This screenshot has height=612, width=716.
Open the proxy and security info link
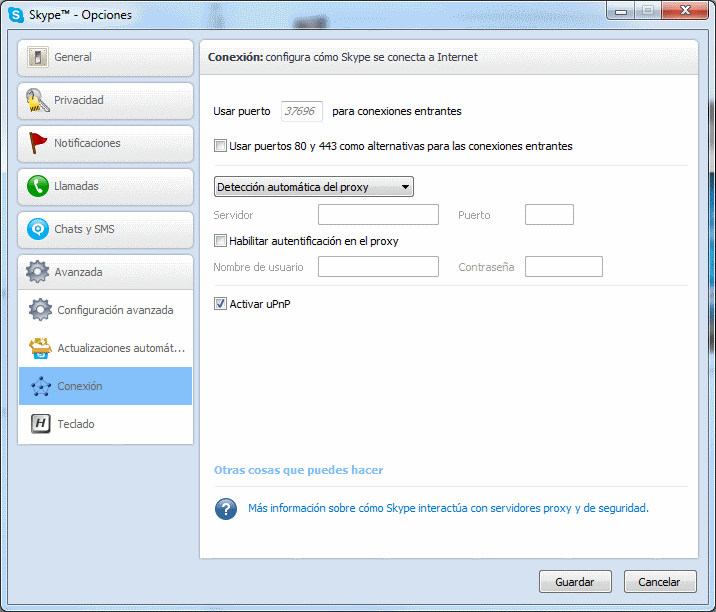point(448,508)
